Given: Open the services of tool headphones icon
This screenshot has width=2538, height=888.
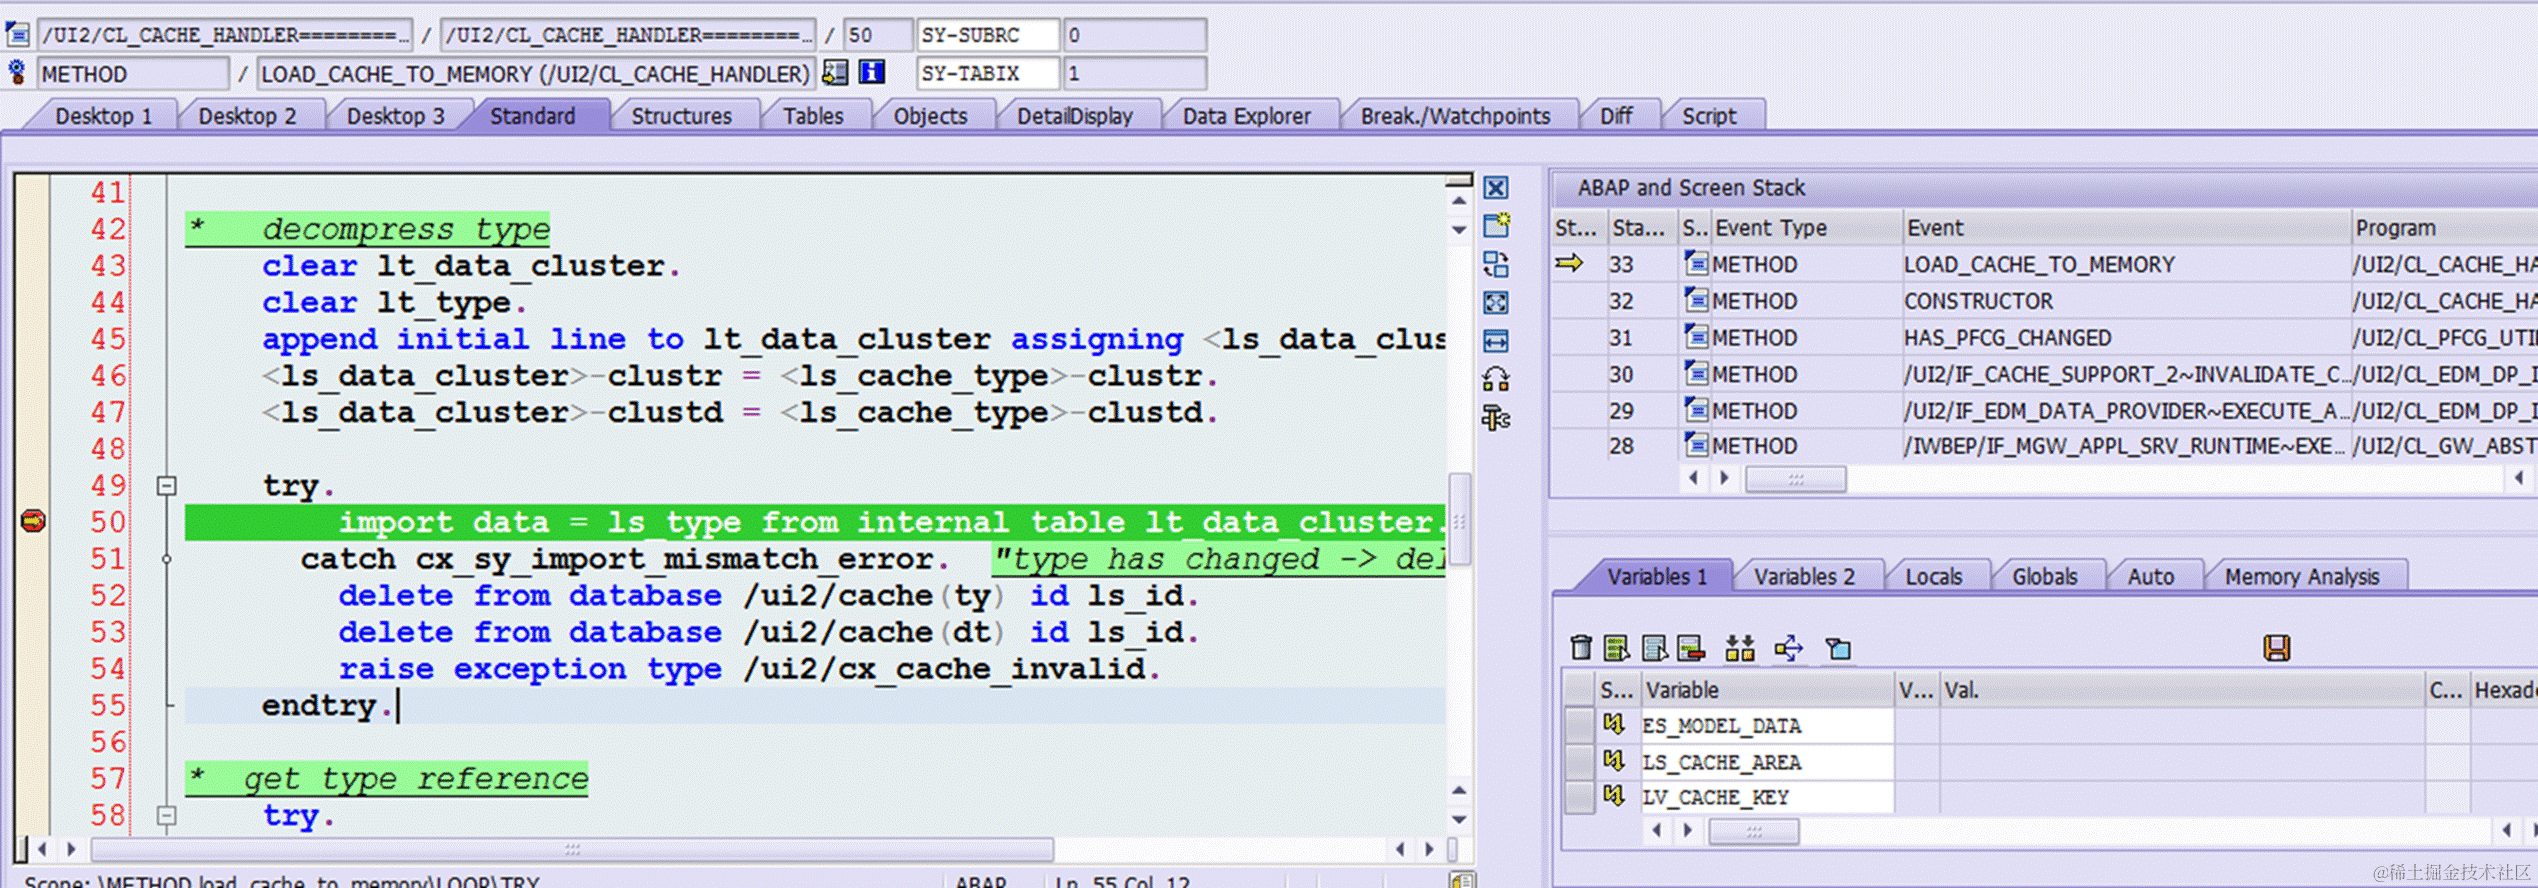Looking at the screenshot, I should pos(1496,379).
